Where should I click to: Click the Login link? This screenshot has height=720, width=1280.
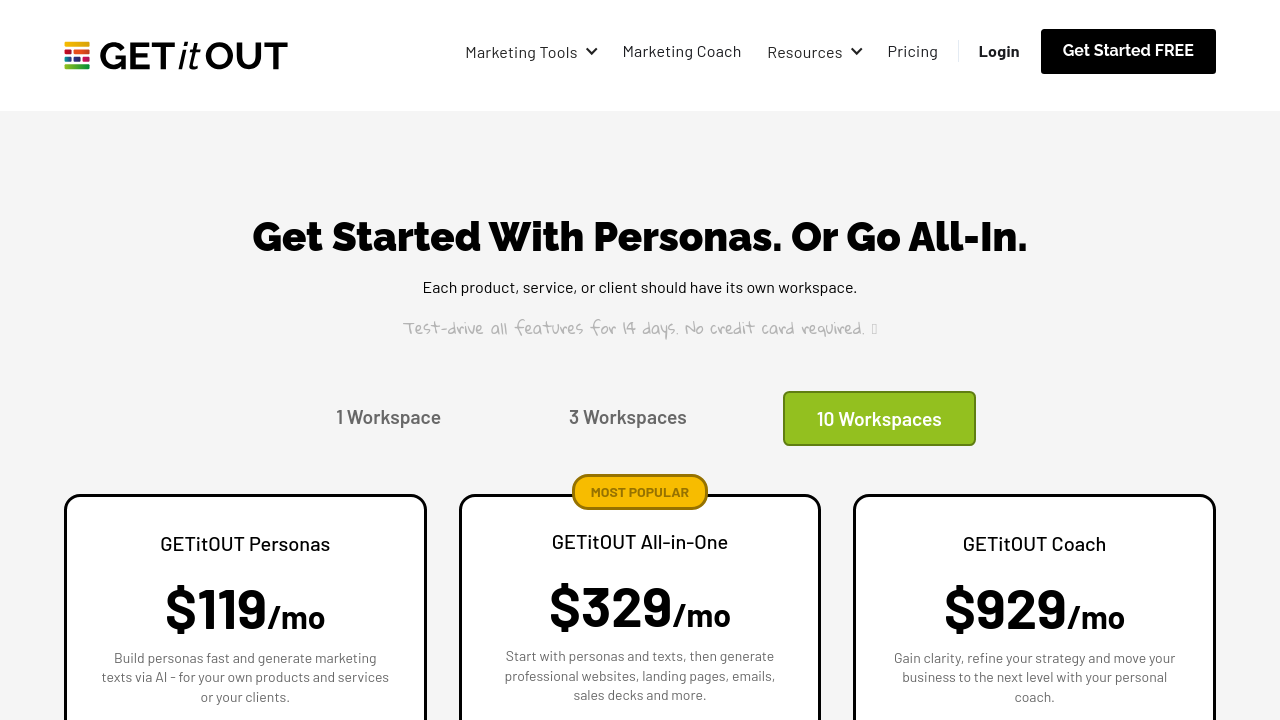click(x=999, y=52)
